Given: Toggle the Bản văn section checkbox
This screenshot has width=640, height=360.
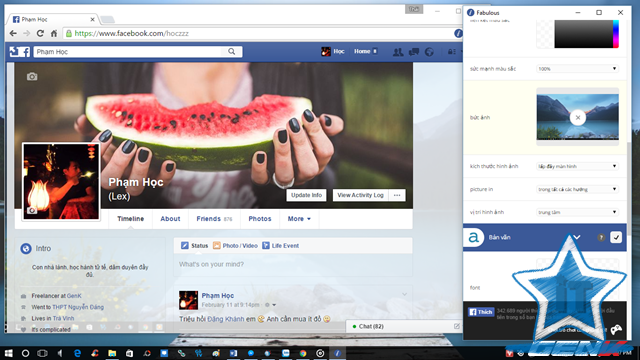Looking at the screenshot, I should [x=616, y=237].
